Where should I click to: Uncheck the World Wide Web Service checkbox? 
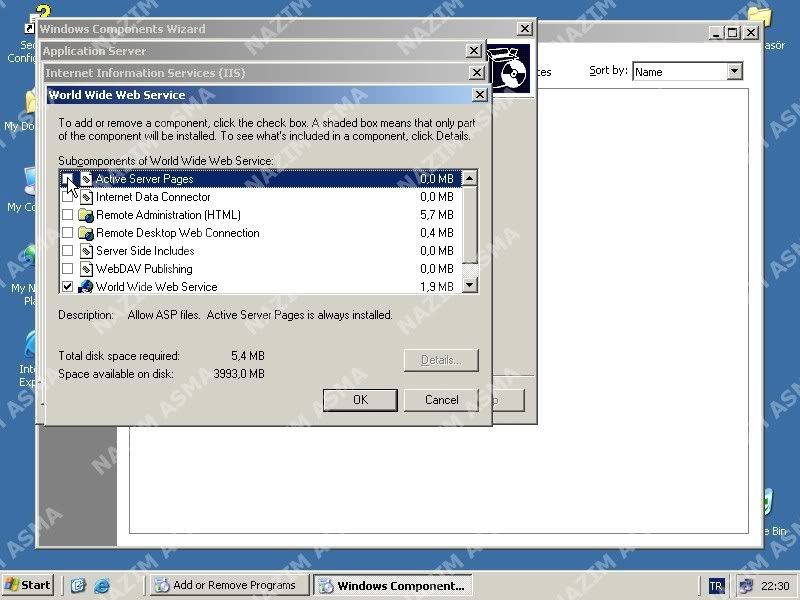point(67,287)
